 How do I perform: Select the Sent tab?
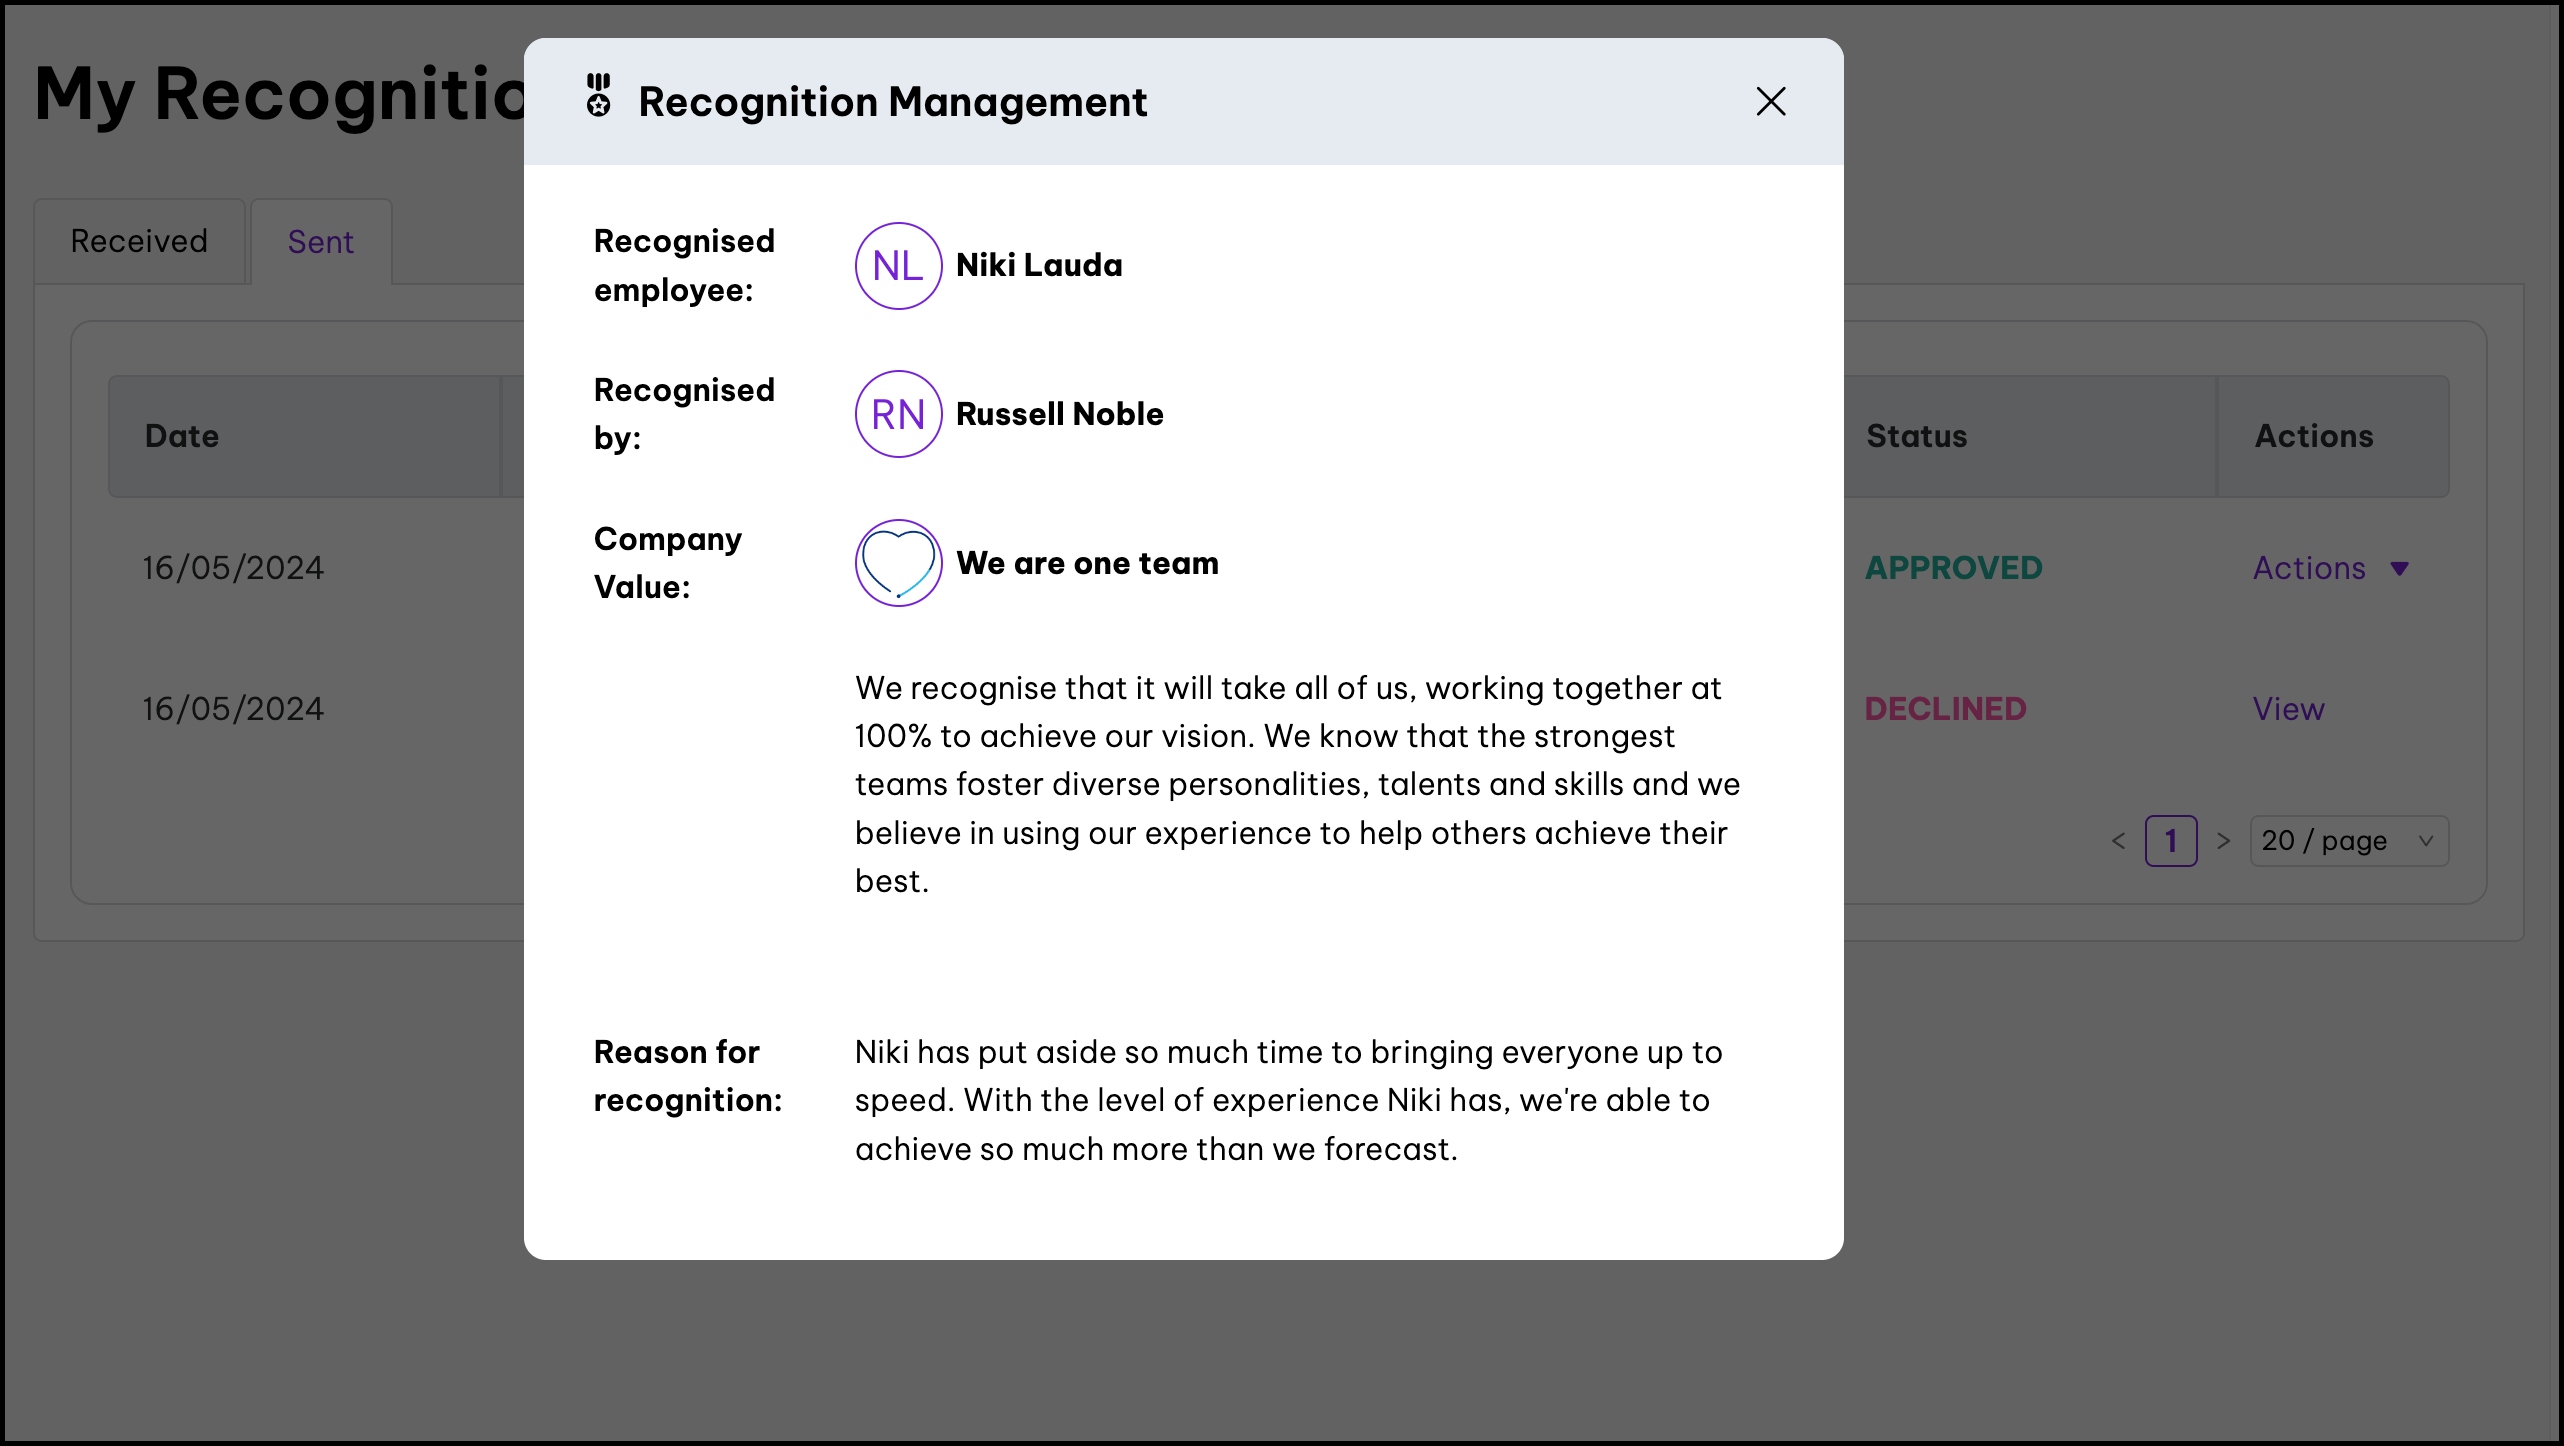coord(320,242)
